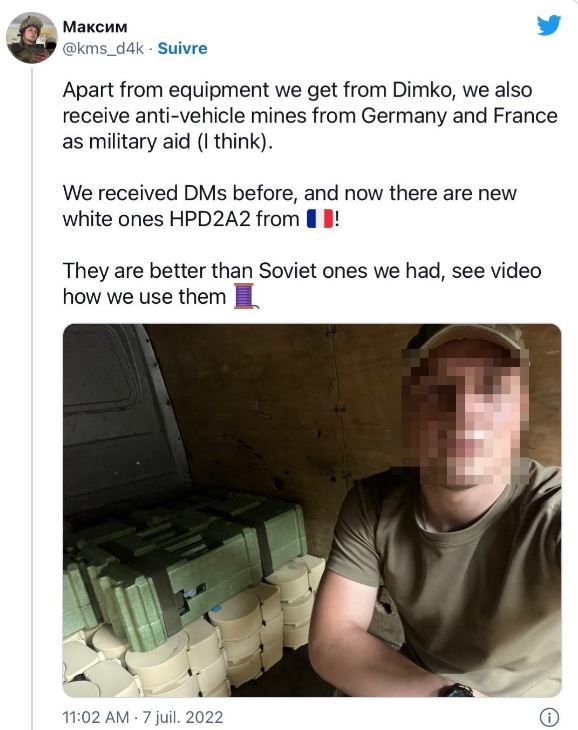Open the tweet info icon

pyautogui.click(x=549, y=716)
